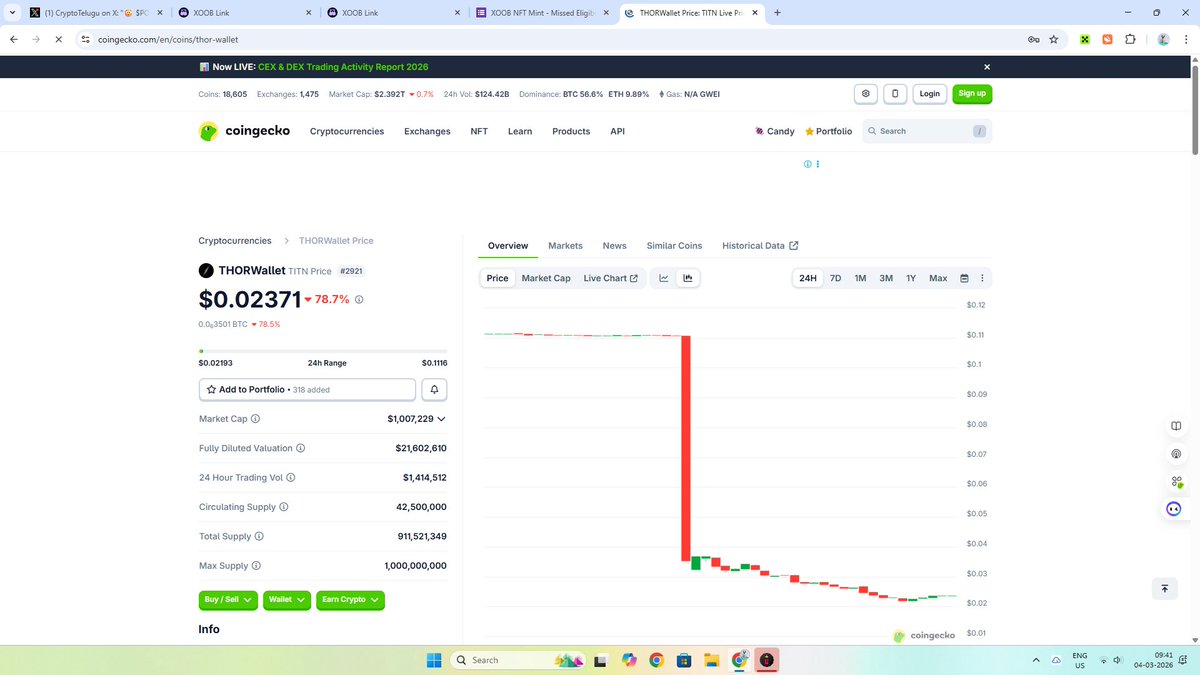Click Fully Diluted Valuation info icon
Viewport: 1200px width, 675px height.
(x=301, y=449)
